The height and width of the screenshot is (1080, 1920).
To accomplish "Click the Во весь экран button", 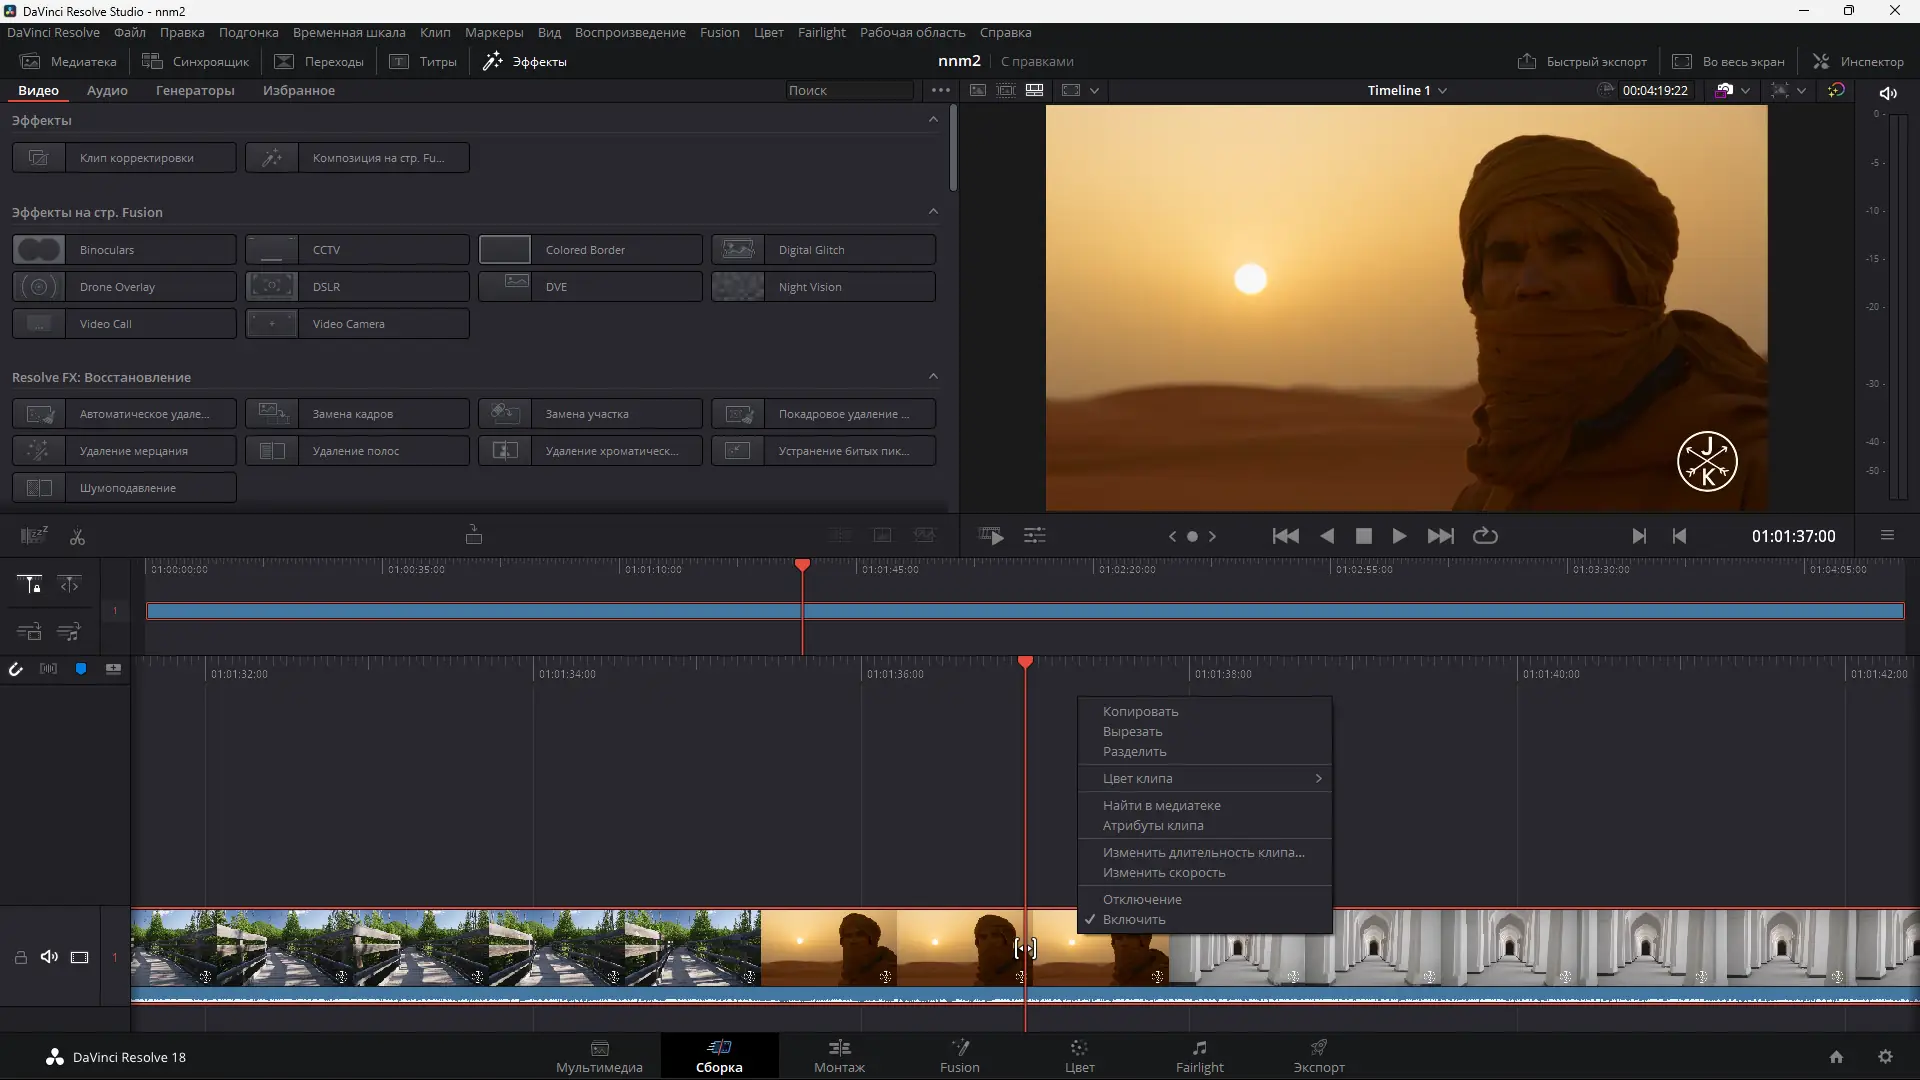I will [1728, 61].
